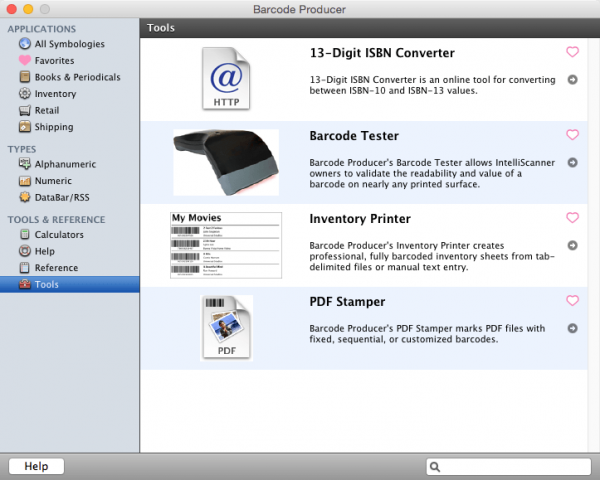Image resolution: width=600 pixels, height=480 pixels.
Task: Minimize the Barcode Producer window
Action: point(28,8)
